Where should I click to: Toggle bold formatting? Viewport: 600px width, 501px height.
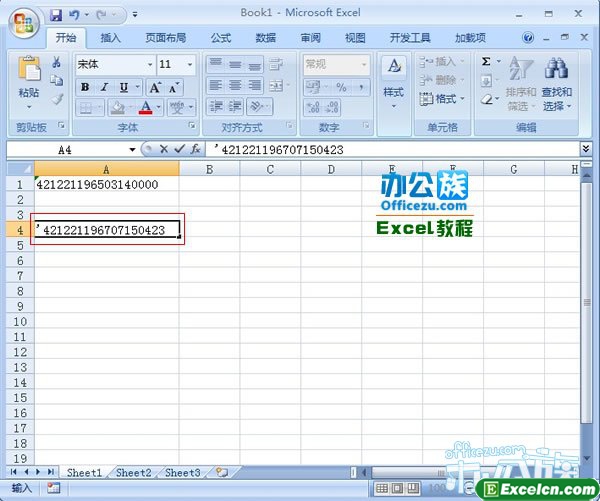pyautogui.click(x=85, y=87)
